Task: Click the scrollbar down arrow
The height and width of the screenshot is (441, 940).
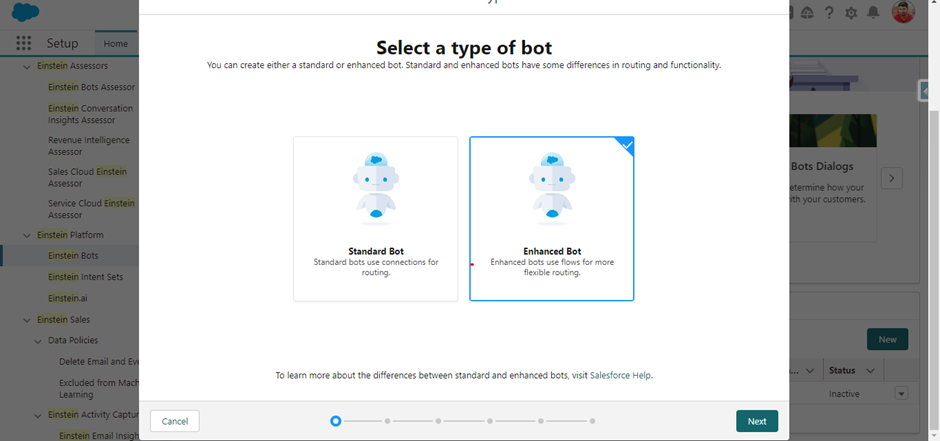Action: 934,436
